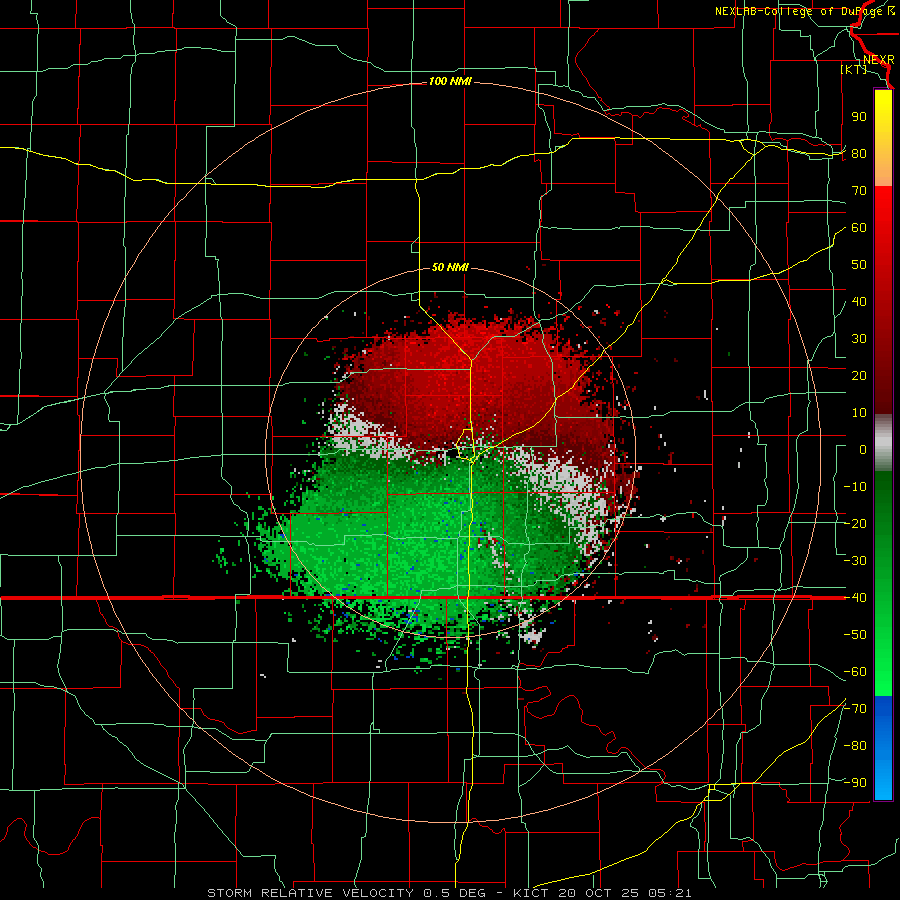Click the 0 label on velocity scale
Image resolution: width=900 pixels, height=900 pixels.
tap(863, 450)
